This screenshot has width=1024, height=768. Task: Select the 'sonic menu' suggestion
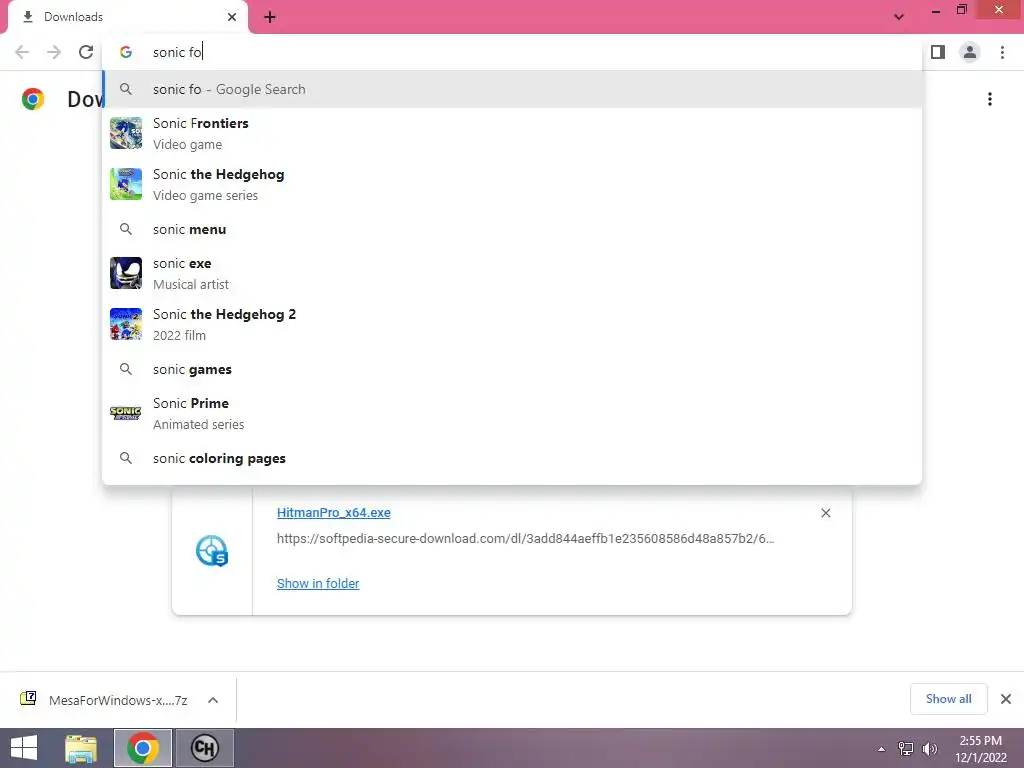tap(513, 229)
